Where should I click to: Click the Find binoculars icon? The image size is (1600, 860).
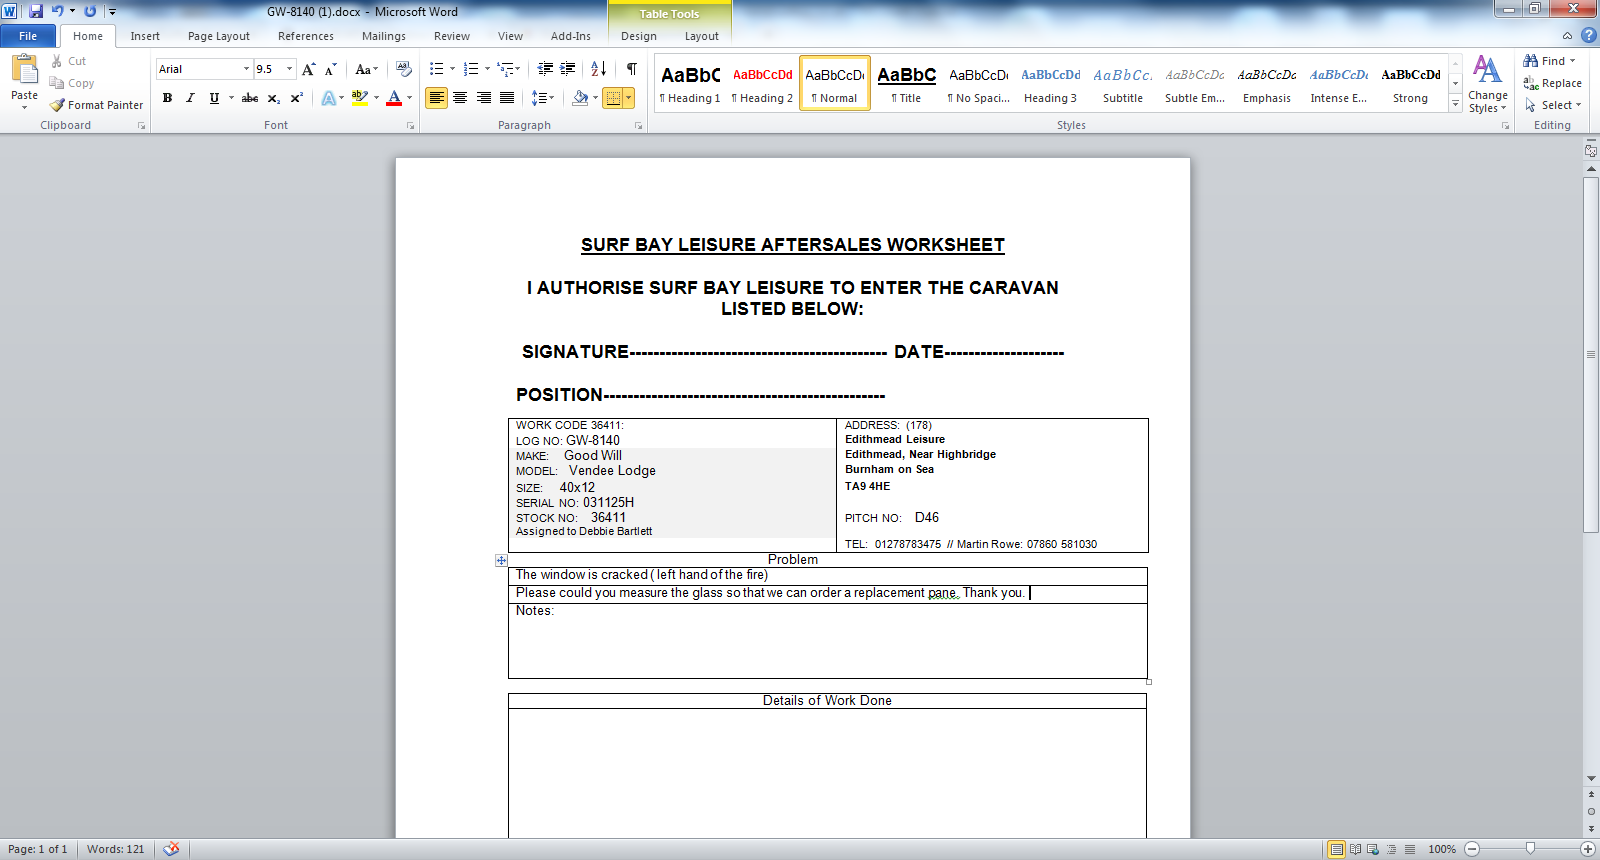(1530, 61)
